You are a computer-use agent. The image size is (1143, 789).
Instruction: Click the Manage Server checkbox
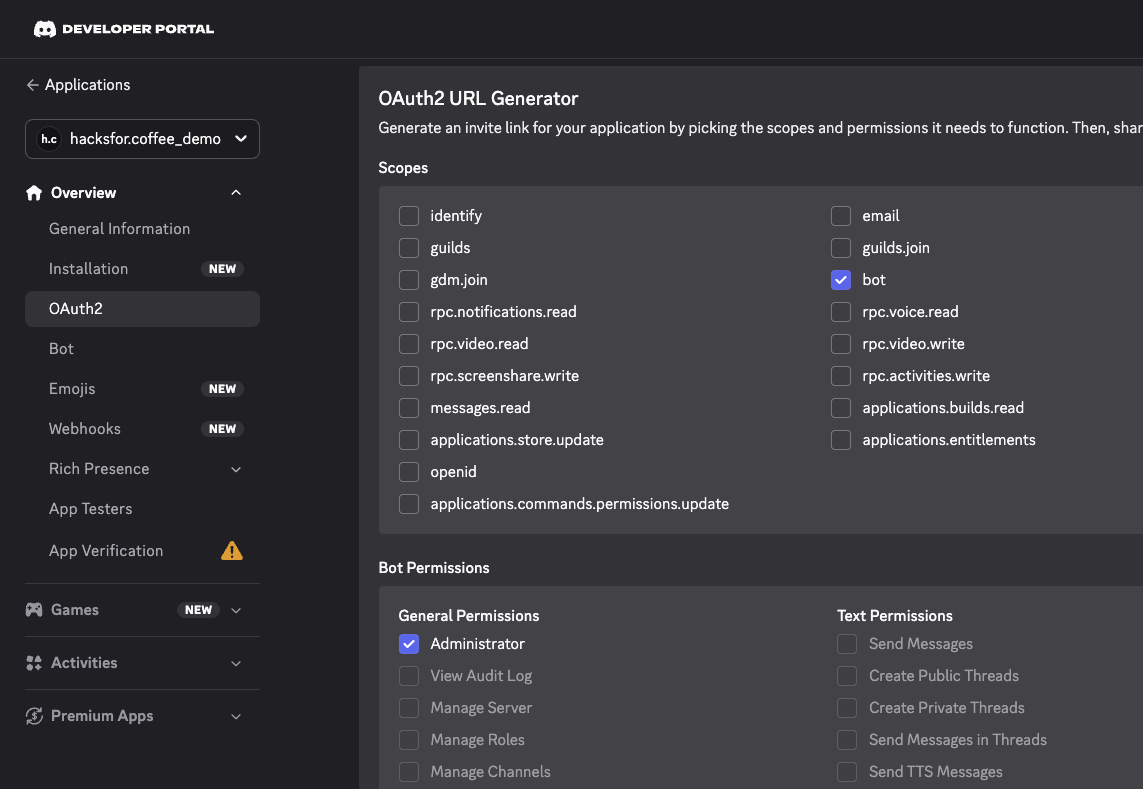pos(409,708)
